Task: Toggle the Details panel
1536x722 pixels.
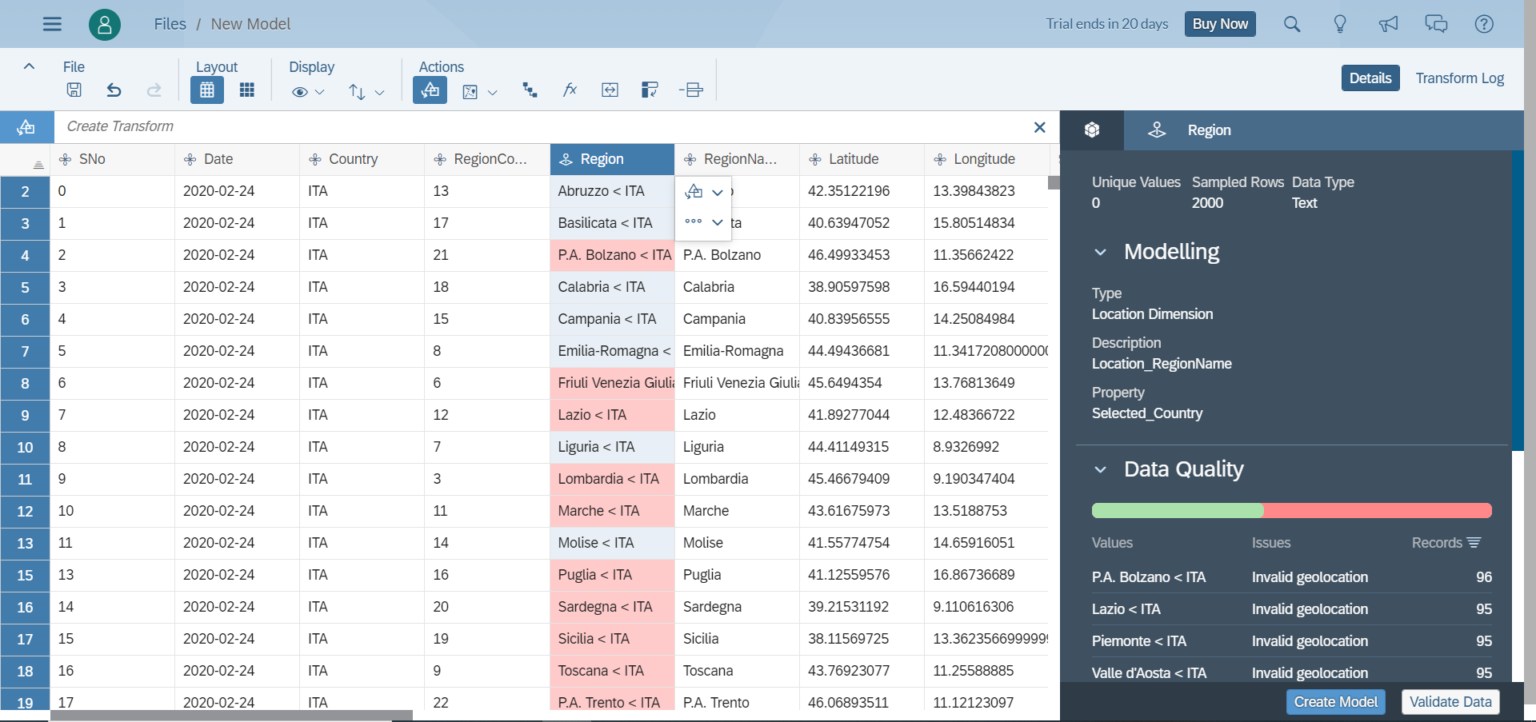Action: [x=1370, y=78]
